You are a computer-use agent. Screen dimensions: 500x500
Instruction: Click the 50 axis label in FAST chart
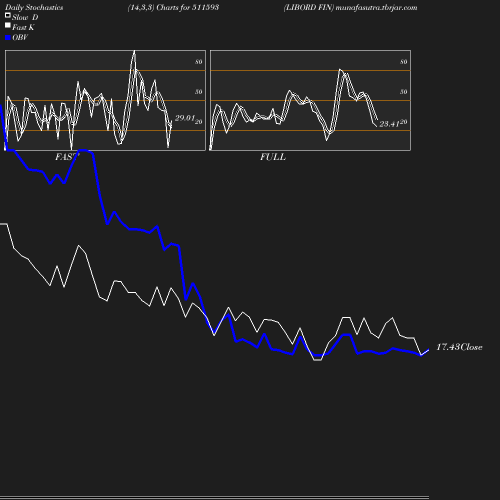point(199,92)
